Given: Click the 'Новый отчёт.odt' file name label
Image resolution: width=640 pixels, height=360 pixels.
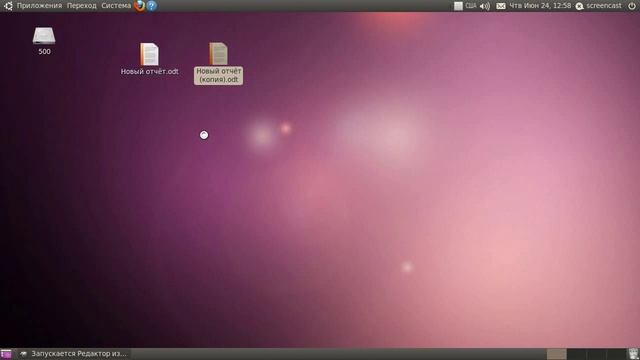Looking at the screenshot, I should tap(149, 71).
